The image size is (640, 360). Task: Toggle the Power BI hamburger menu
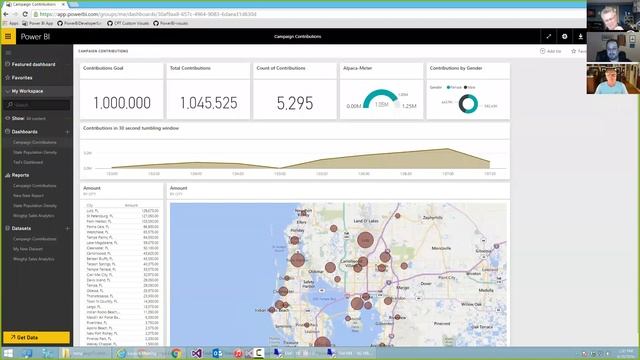(x=8, y=36)
